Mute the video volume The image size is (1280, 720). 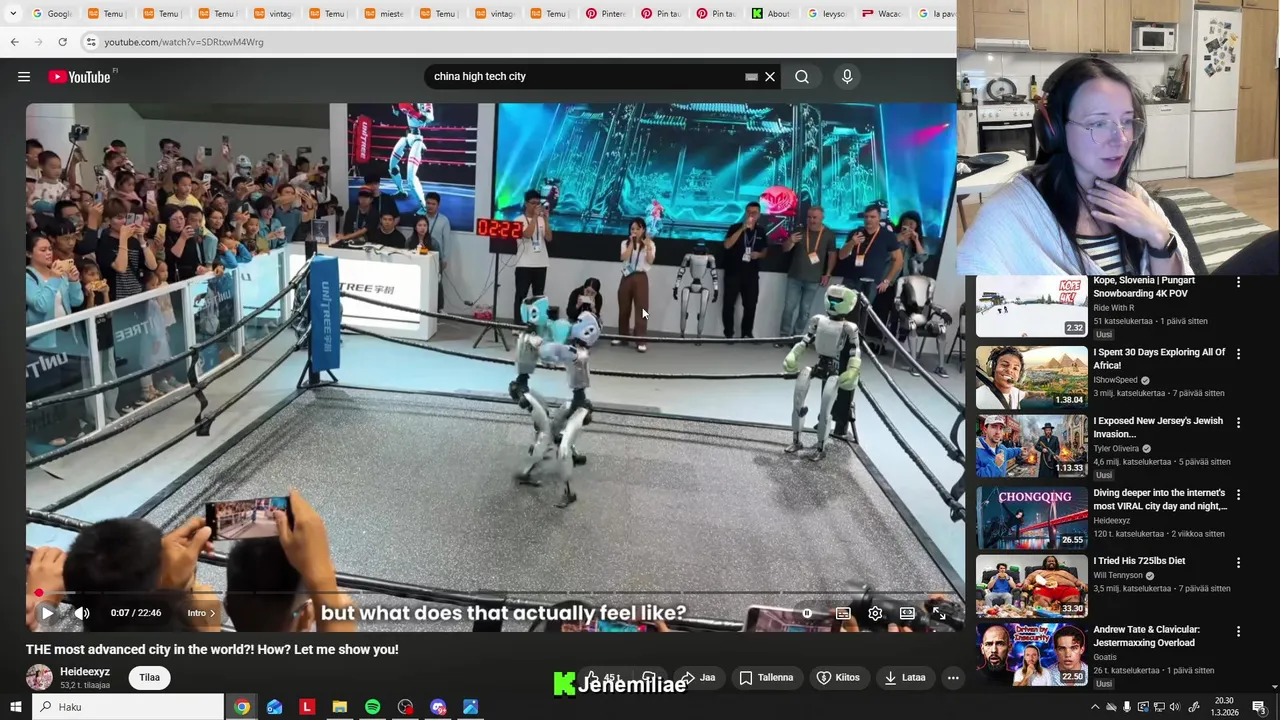point(82,613)
